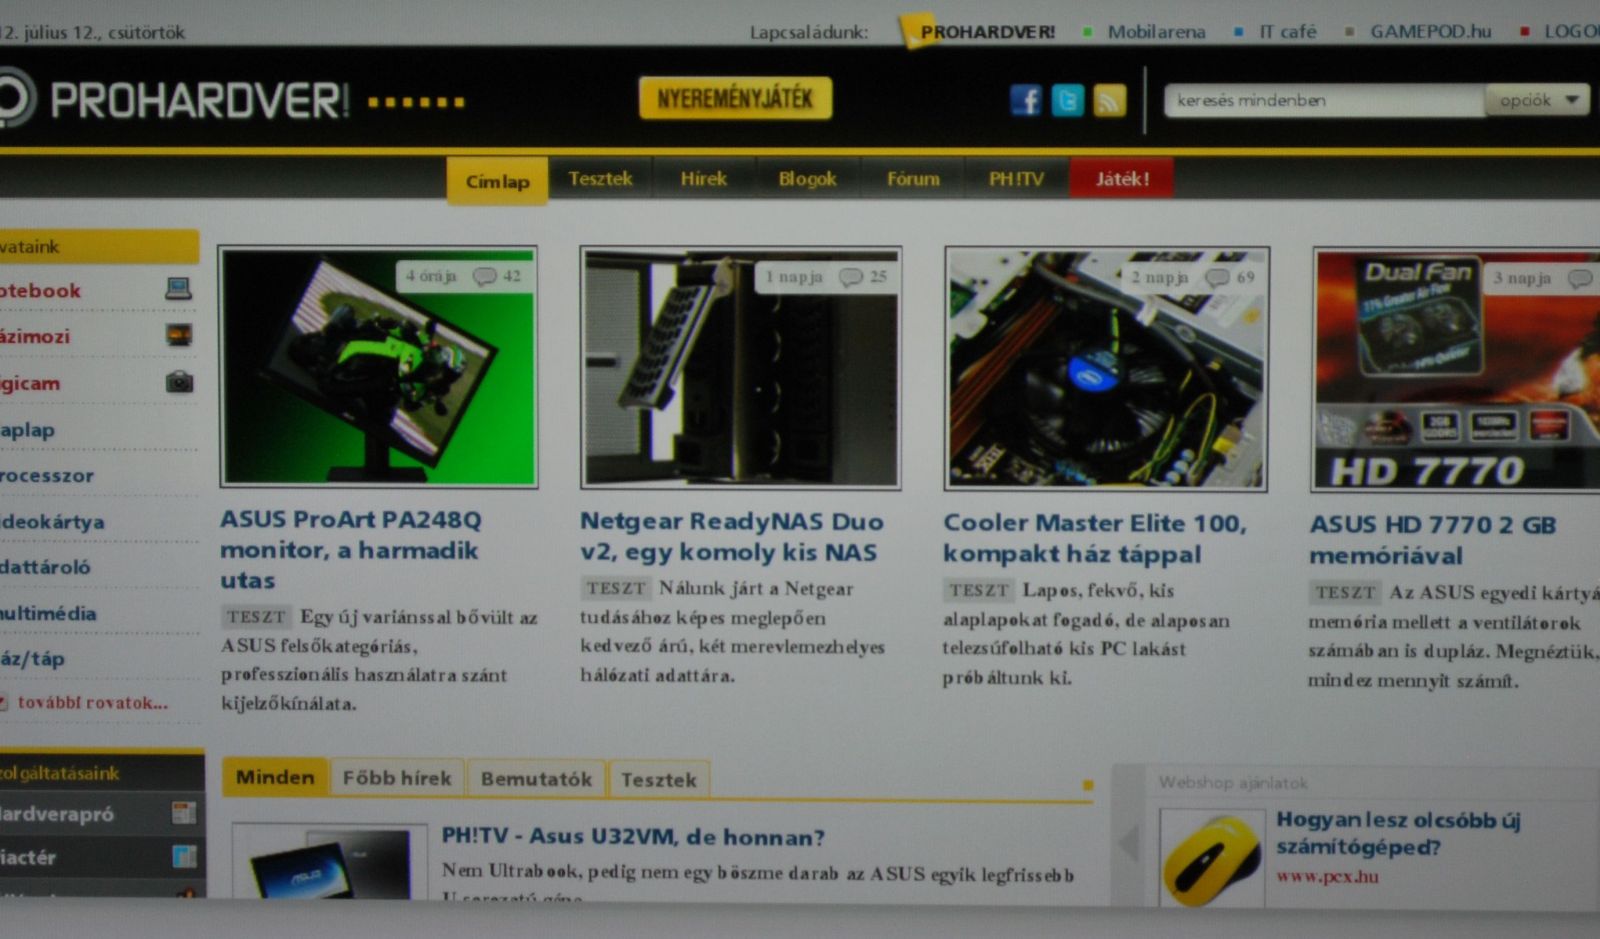Open the search opciók dropdown
The width and height of the screenshot is (1600, 939).
tap(1538, 100)
